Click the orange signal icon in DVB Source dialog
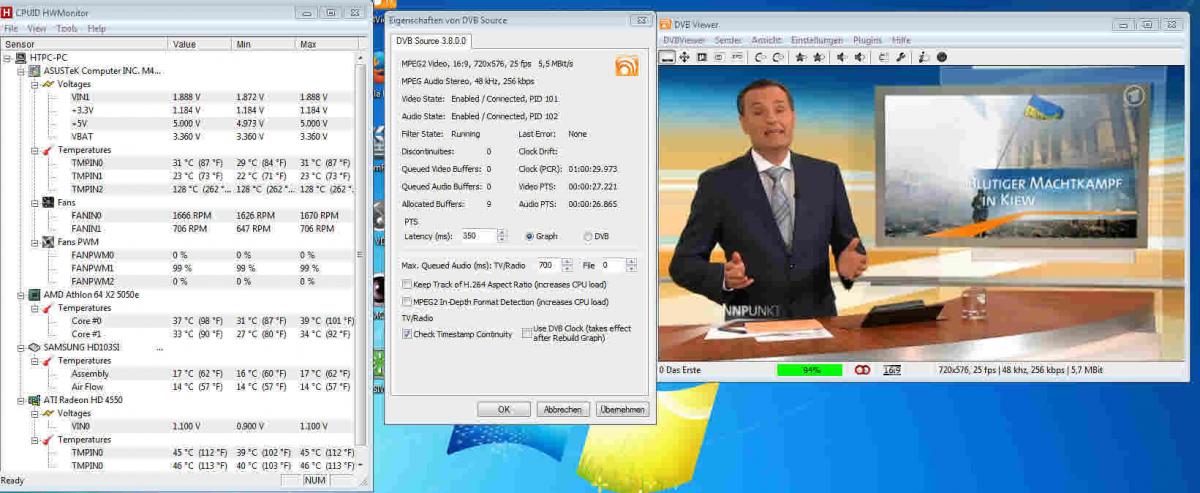The image size is (1200, 493). click(x=627, y=67)
